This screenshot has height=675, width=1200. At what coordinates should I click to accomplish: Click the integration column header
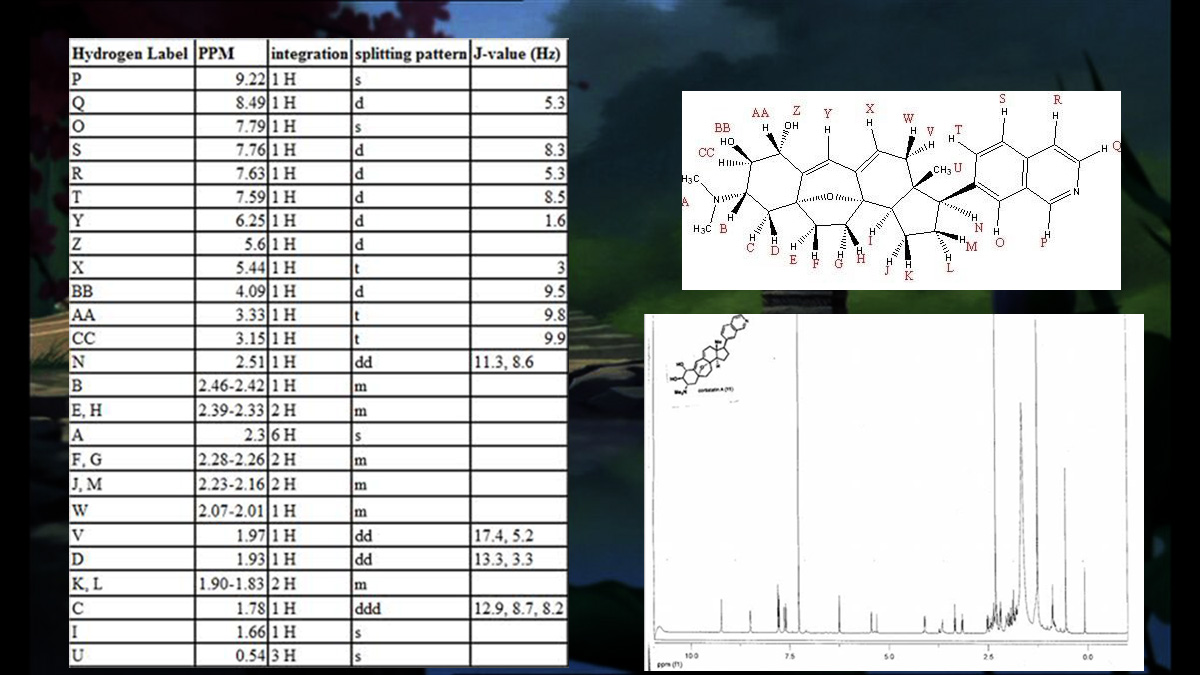pos(309,53)
